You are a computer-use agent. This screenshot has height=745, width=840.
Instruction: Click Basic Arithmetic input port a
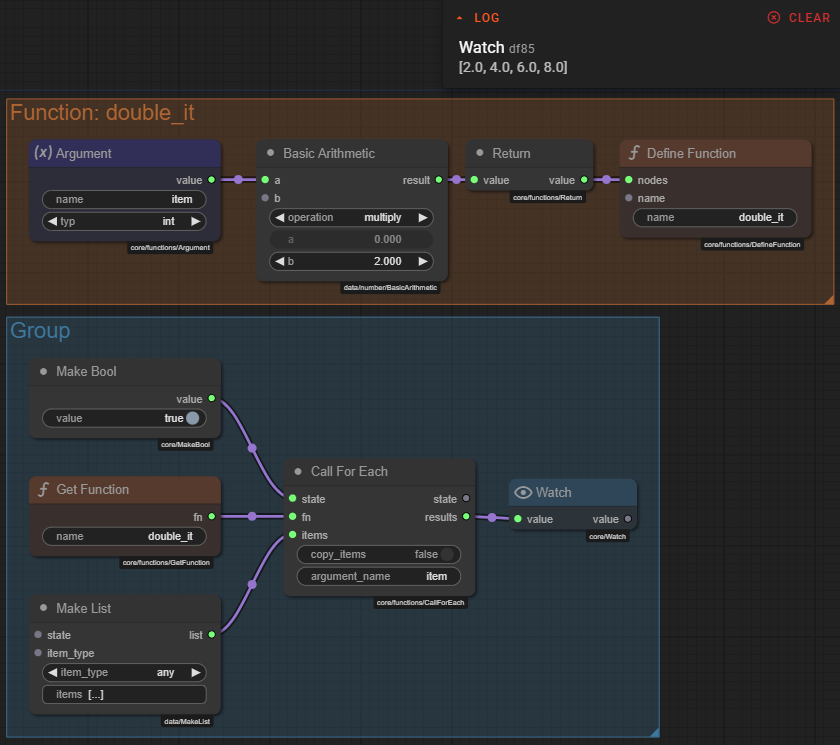(x=265, y=179)
